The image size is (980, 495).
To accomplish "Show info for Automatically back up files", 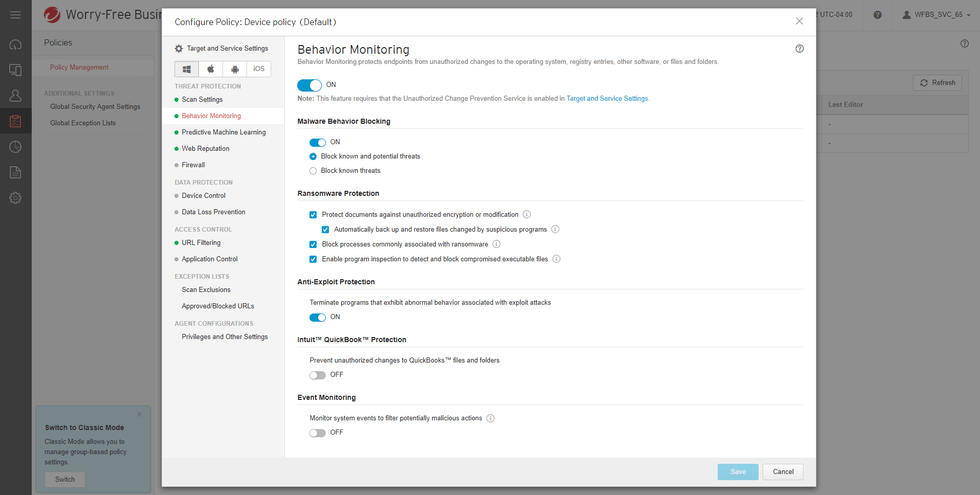I will tap(555, 229).
